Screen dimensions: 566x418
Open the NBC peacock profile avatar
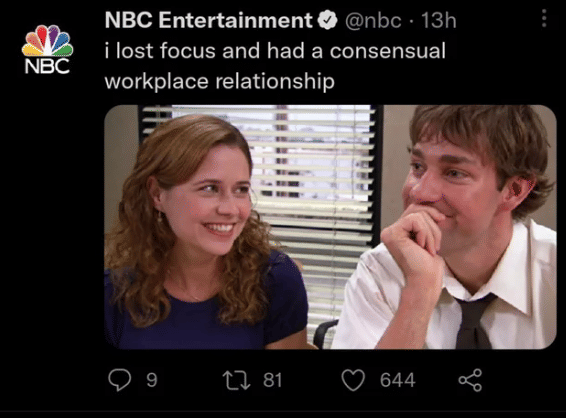pyautogui.click(x=47, y=49)
